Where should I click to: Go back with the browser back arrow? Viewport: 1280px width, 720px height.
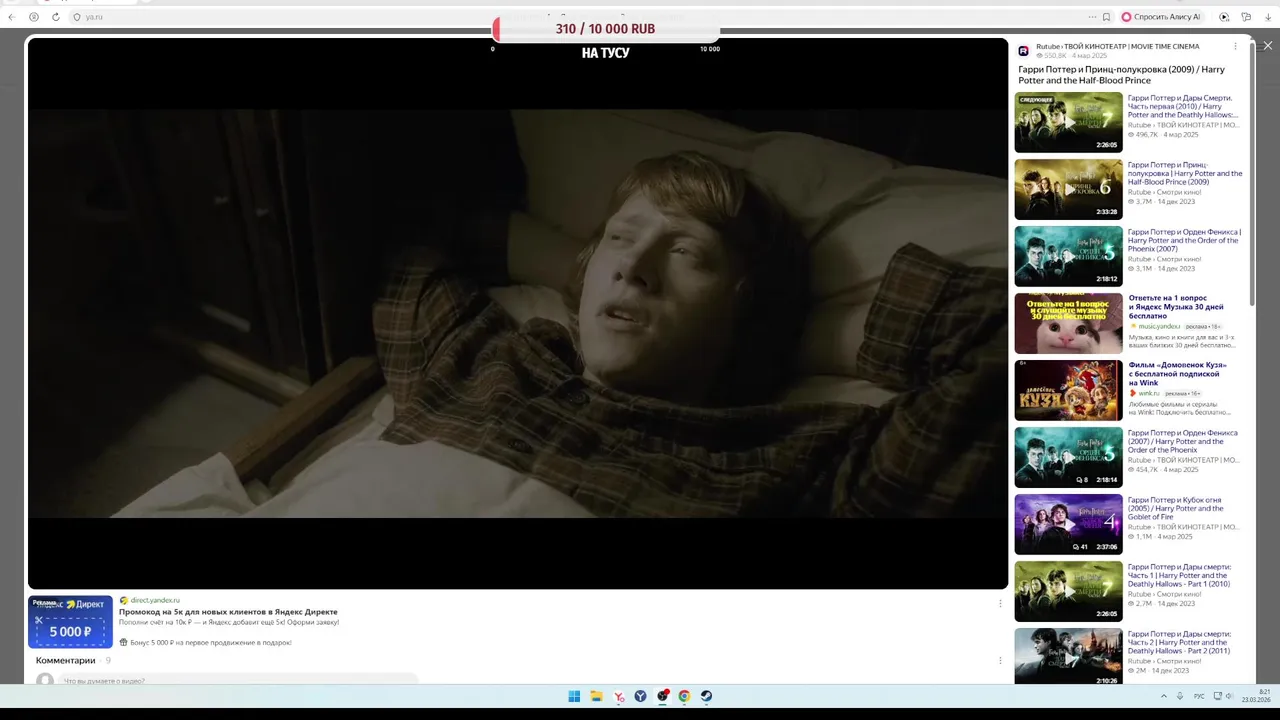12,17
